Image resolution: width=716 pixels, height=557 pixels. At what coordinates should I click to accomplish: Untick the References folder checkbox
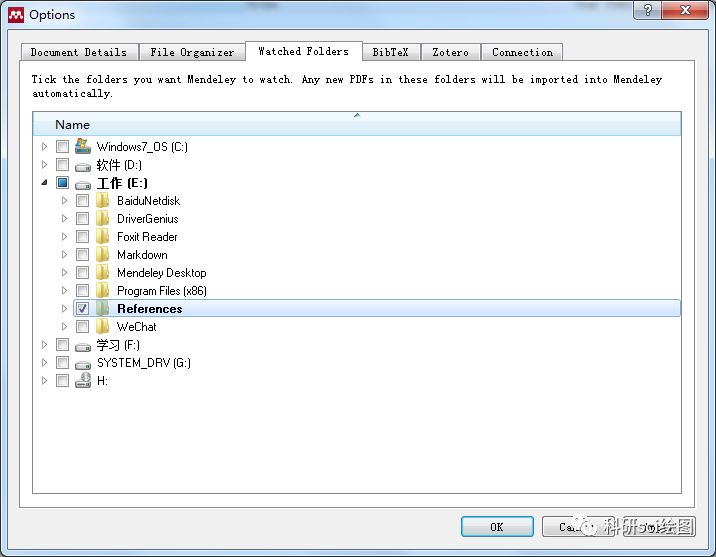tap(83, 309)
